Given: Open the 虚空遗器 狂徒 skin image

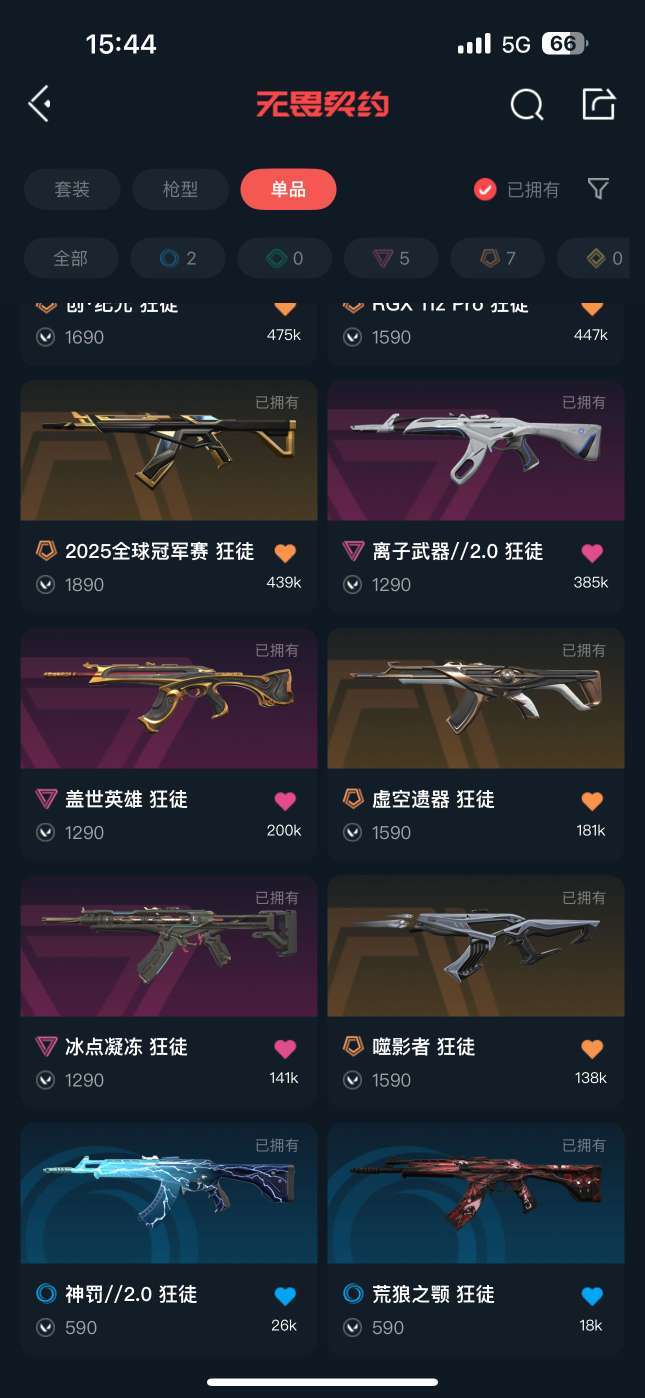Looking at the screenshot, I should coord(476,698).
